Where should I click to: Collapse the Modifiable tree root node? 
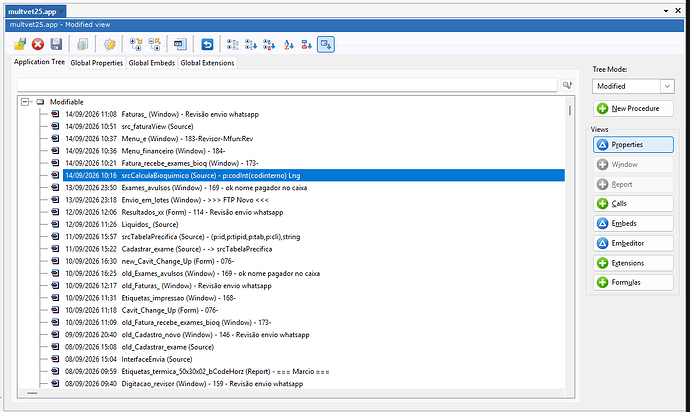coord(25,102)
